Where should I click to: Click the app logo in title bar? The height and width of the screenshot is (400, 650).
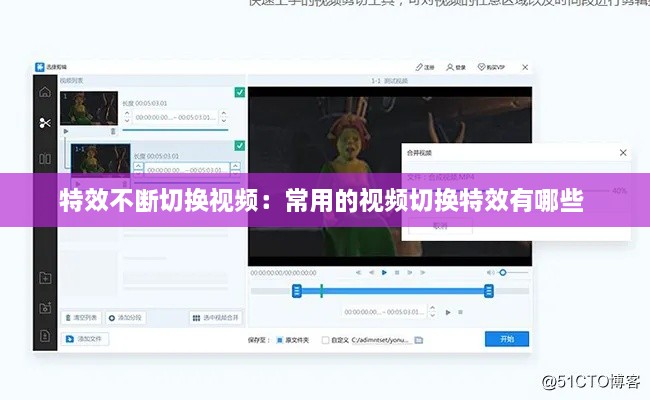point(40,67)
